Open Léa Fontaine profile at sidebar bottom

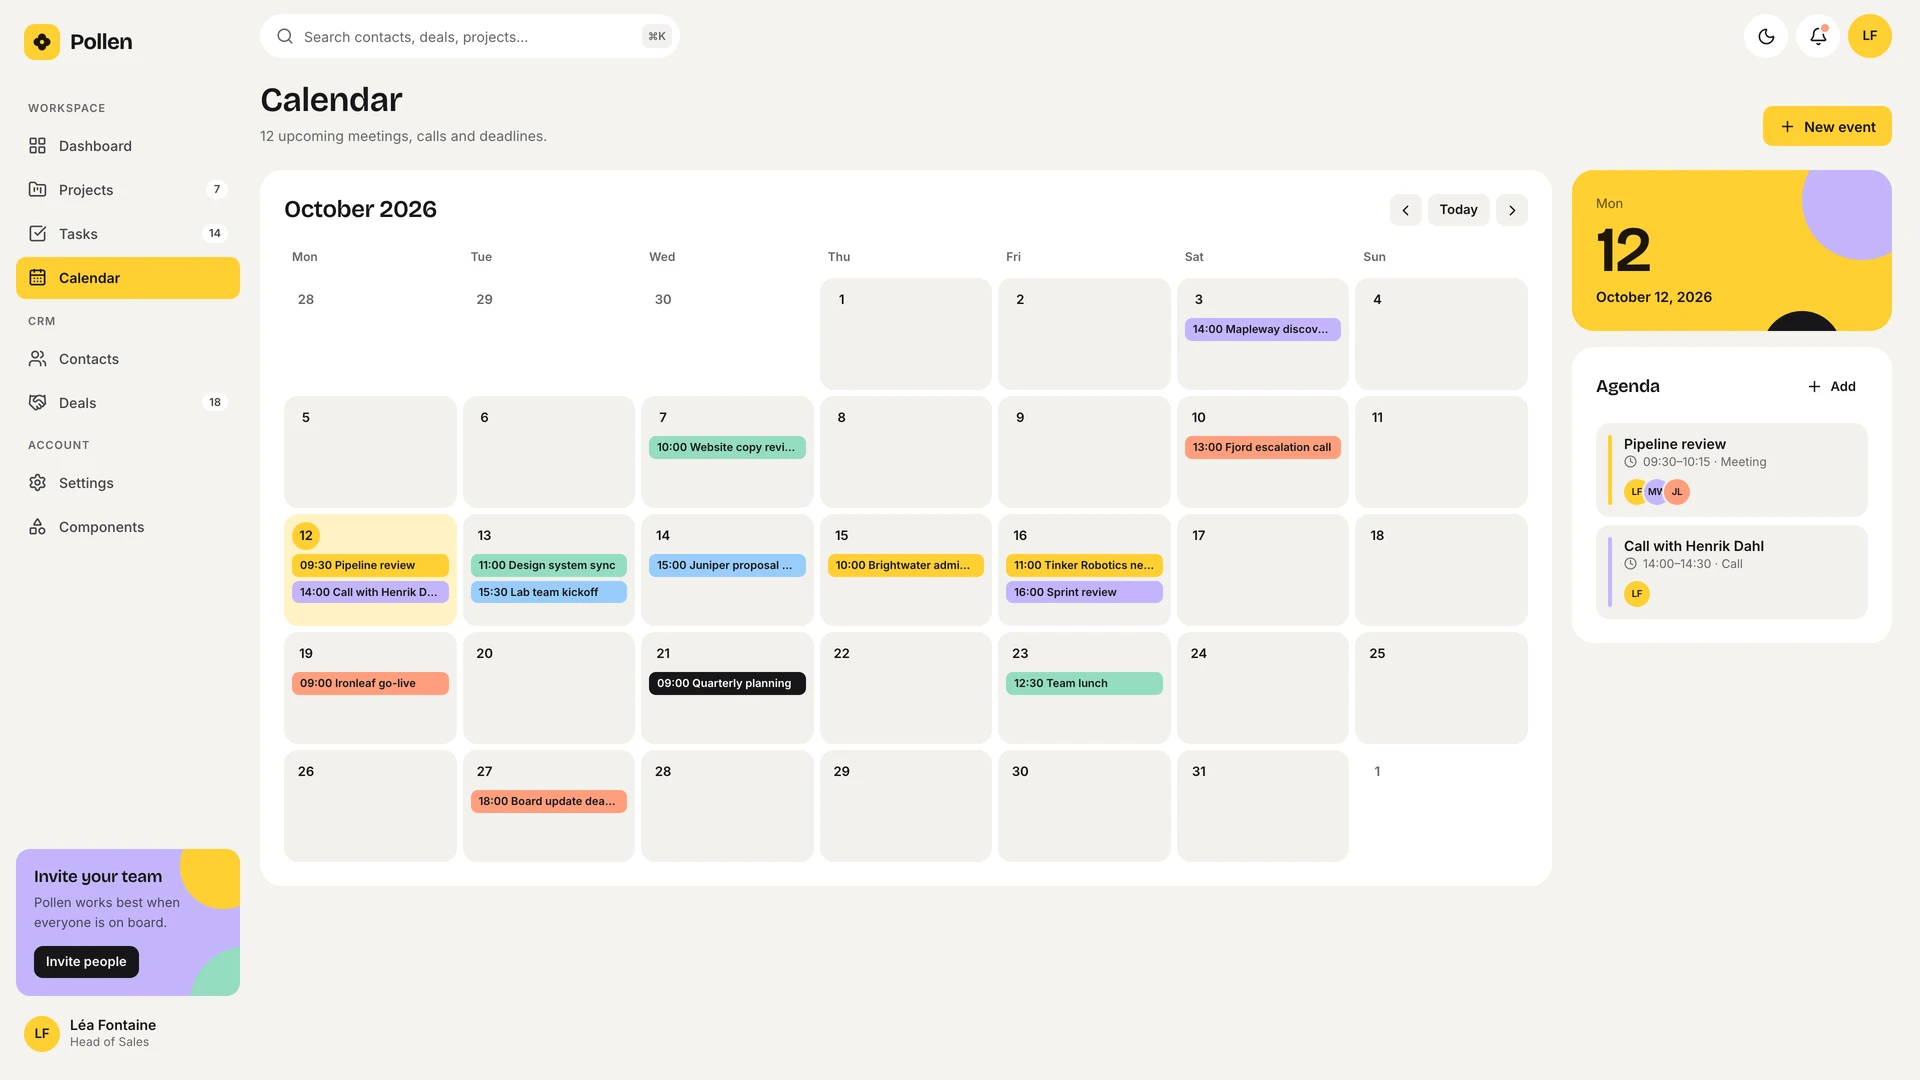pyautogui.click(x=128, y=1033)
